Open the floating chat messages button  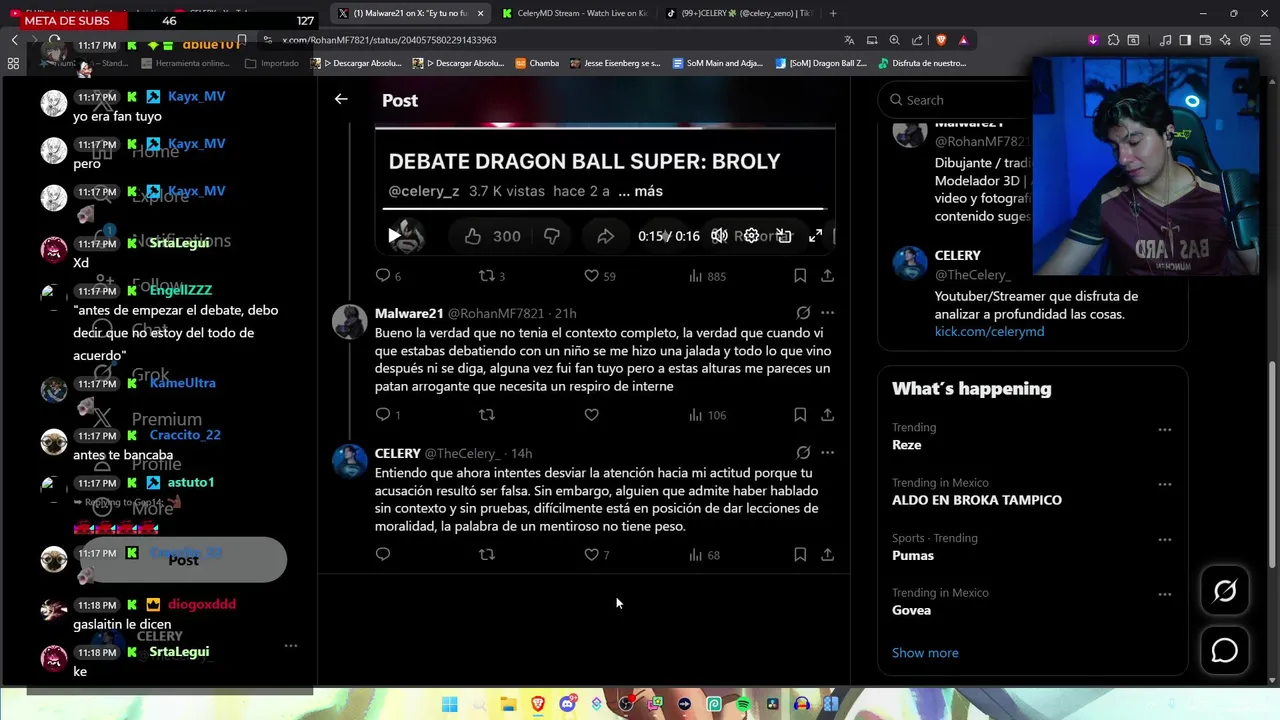[x=1225, y=651]
